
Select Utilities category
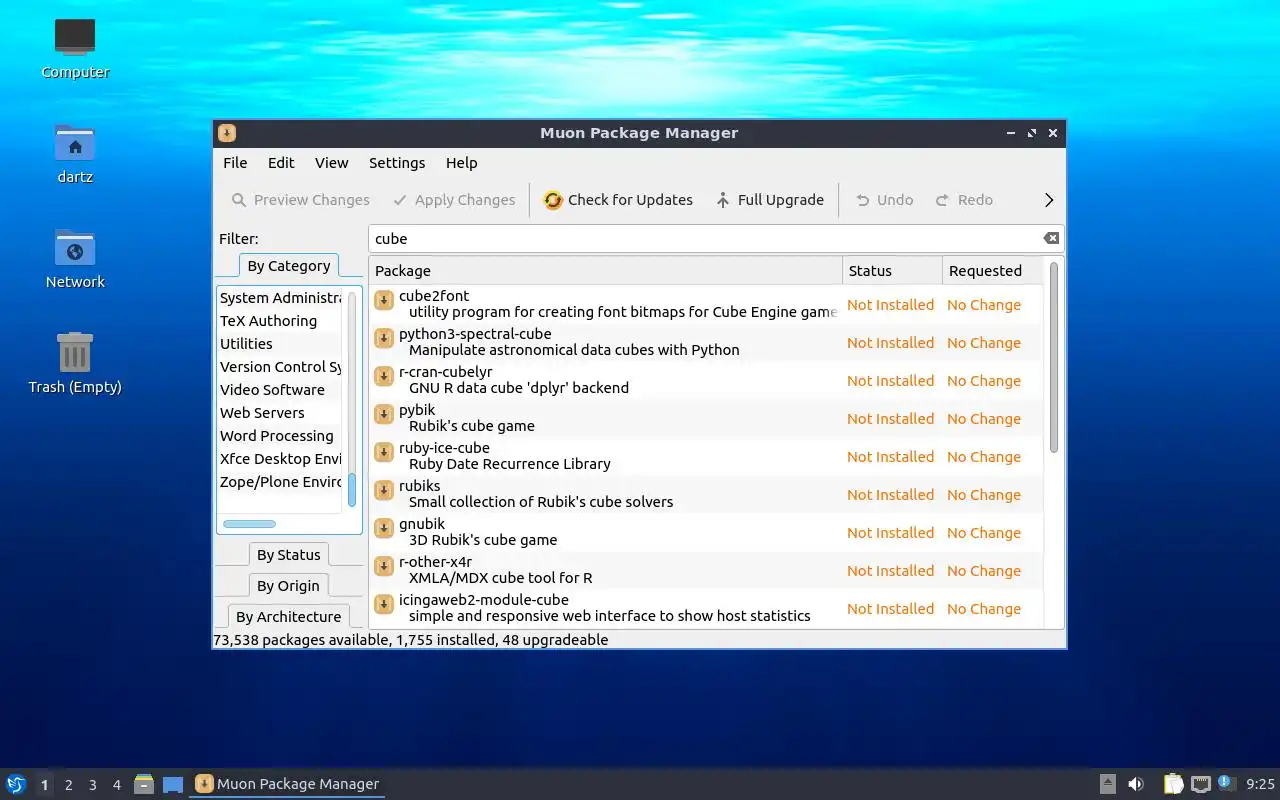tap(281, 344)
